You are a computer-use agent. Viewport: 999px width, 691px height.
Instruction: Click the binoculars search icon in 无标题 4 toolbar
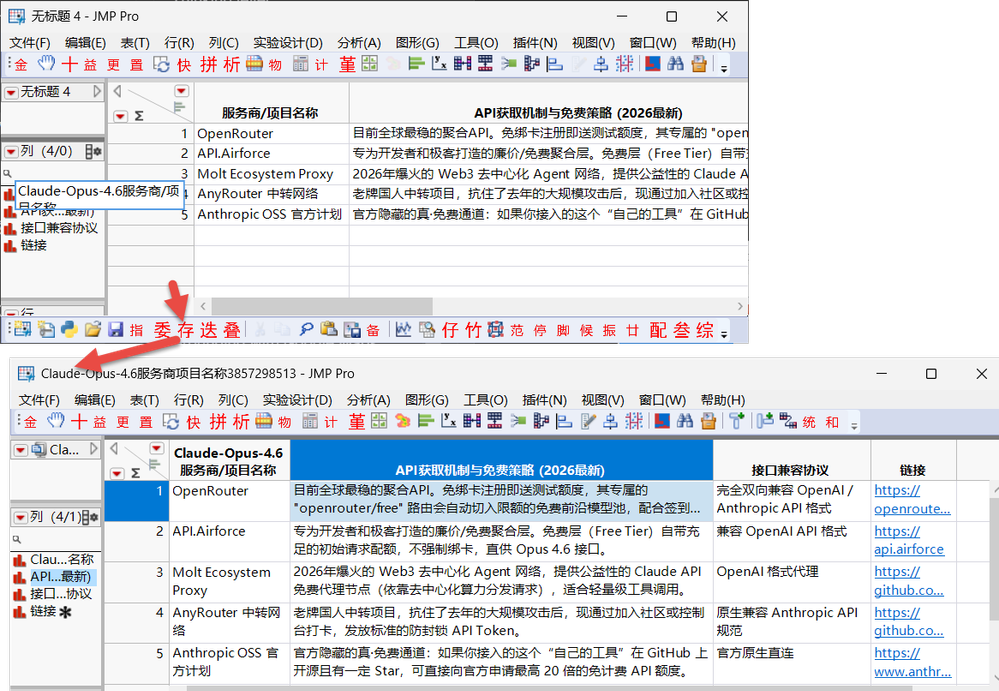pos(675,64)
